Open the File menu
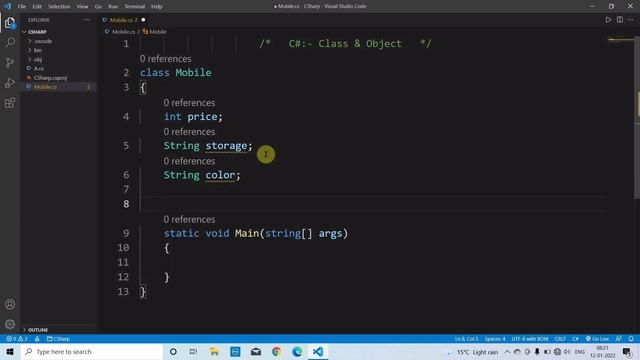The height and width of the screenshot is (360, 640). coord(22,7)
